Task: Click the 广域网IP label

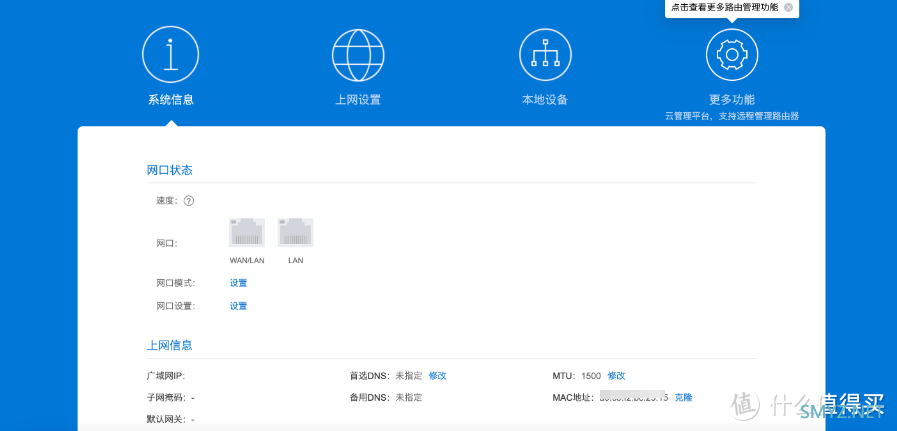Action: click(166, 376)
